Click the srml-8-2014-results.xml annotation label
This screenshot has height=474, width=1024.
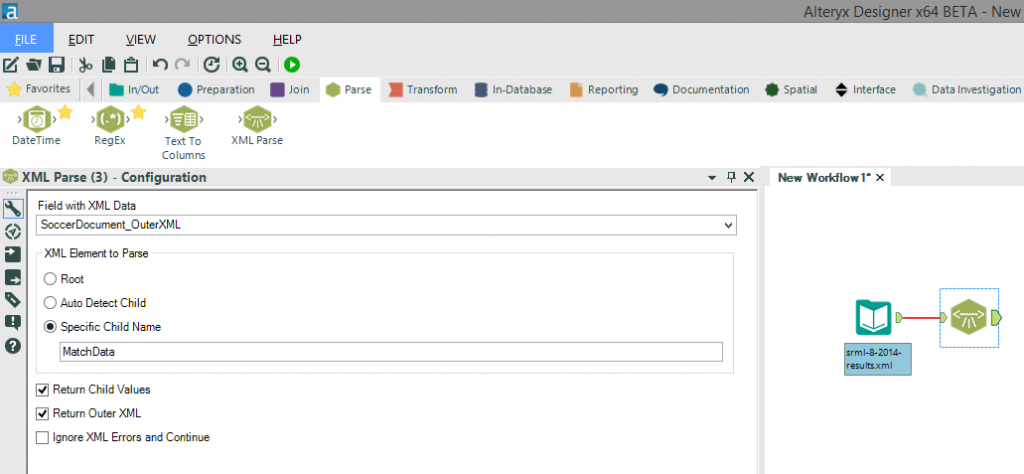(877, 360)
